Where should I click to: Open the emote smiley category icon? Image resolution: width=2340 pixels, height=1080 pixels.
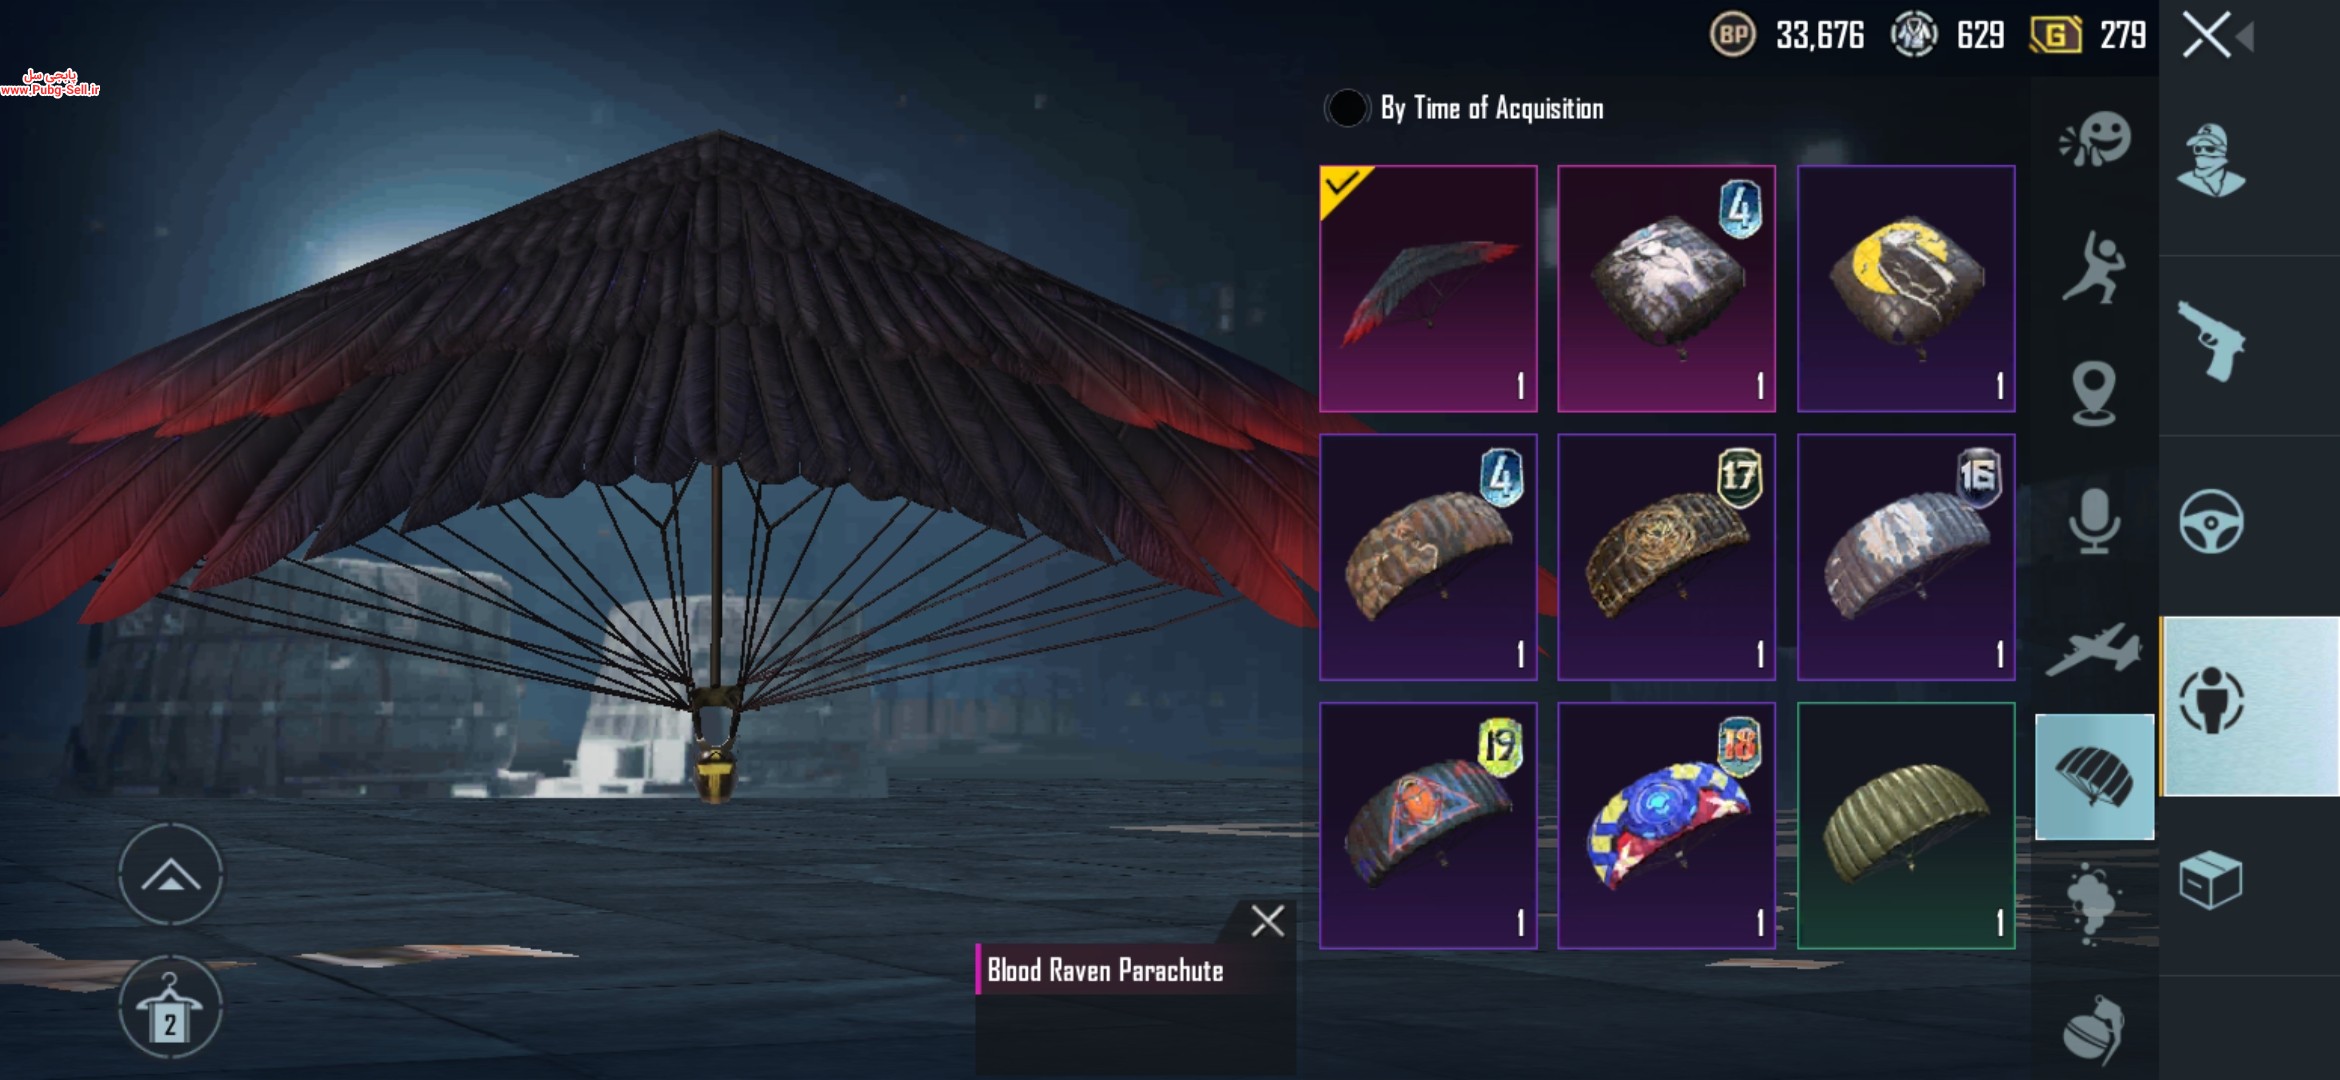pyautogui.click(x=2095, y=140)
